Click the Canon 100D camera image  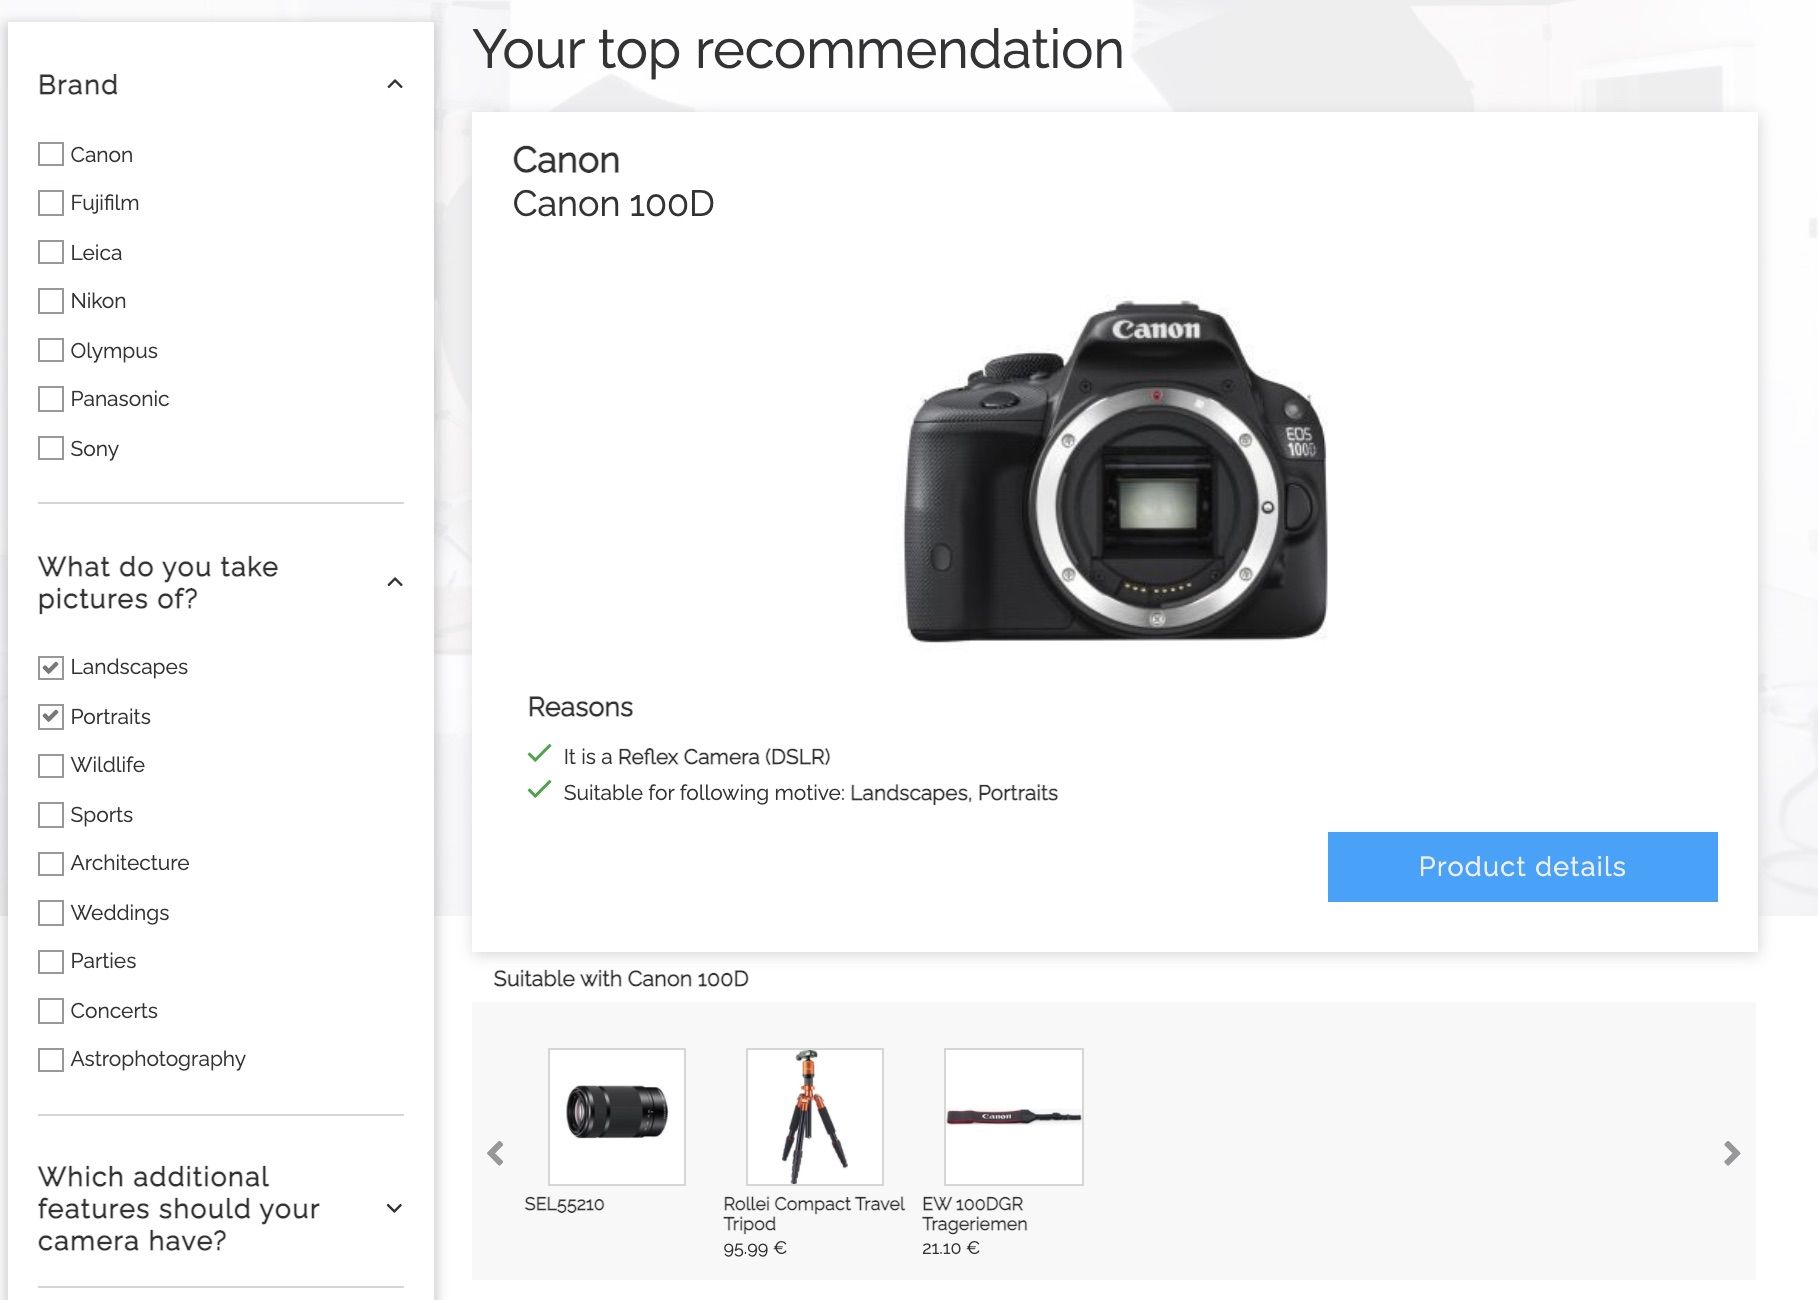[x=1116, y=470]
